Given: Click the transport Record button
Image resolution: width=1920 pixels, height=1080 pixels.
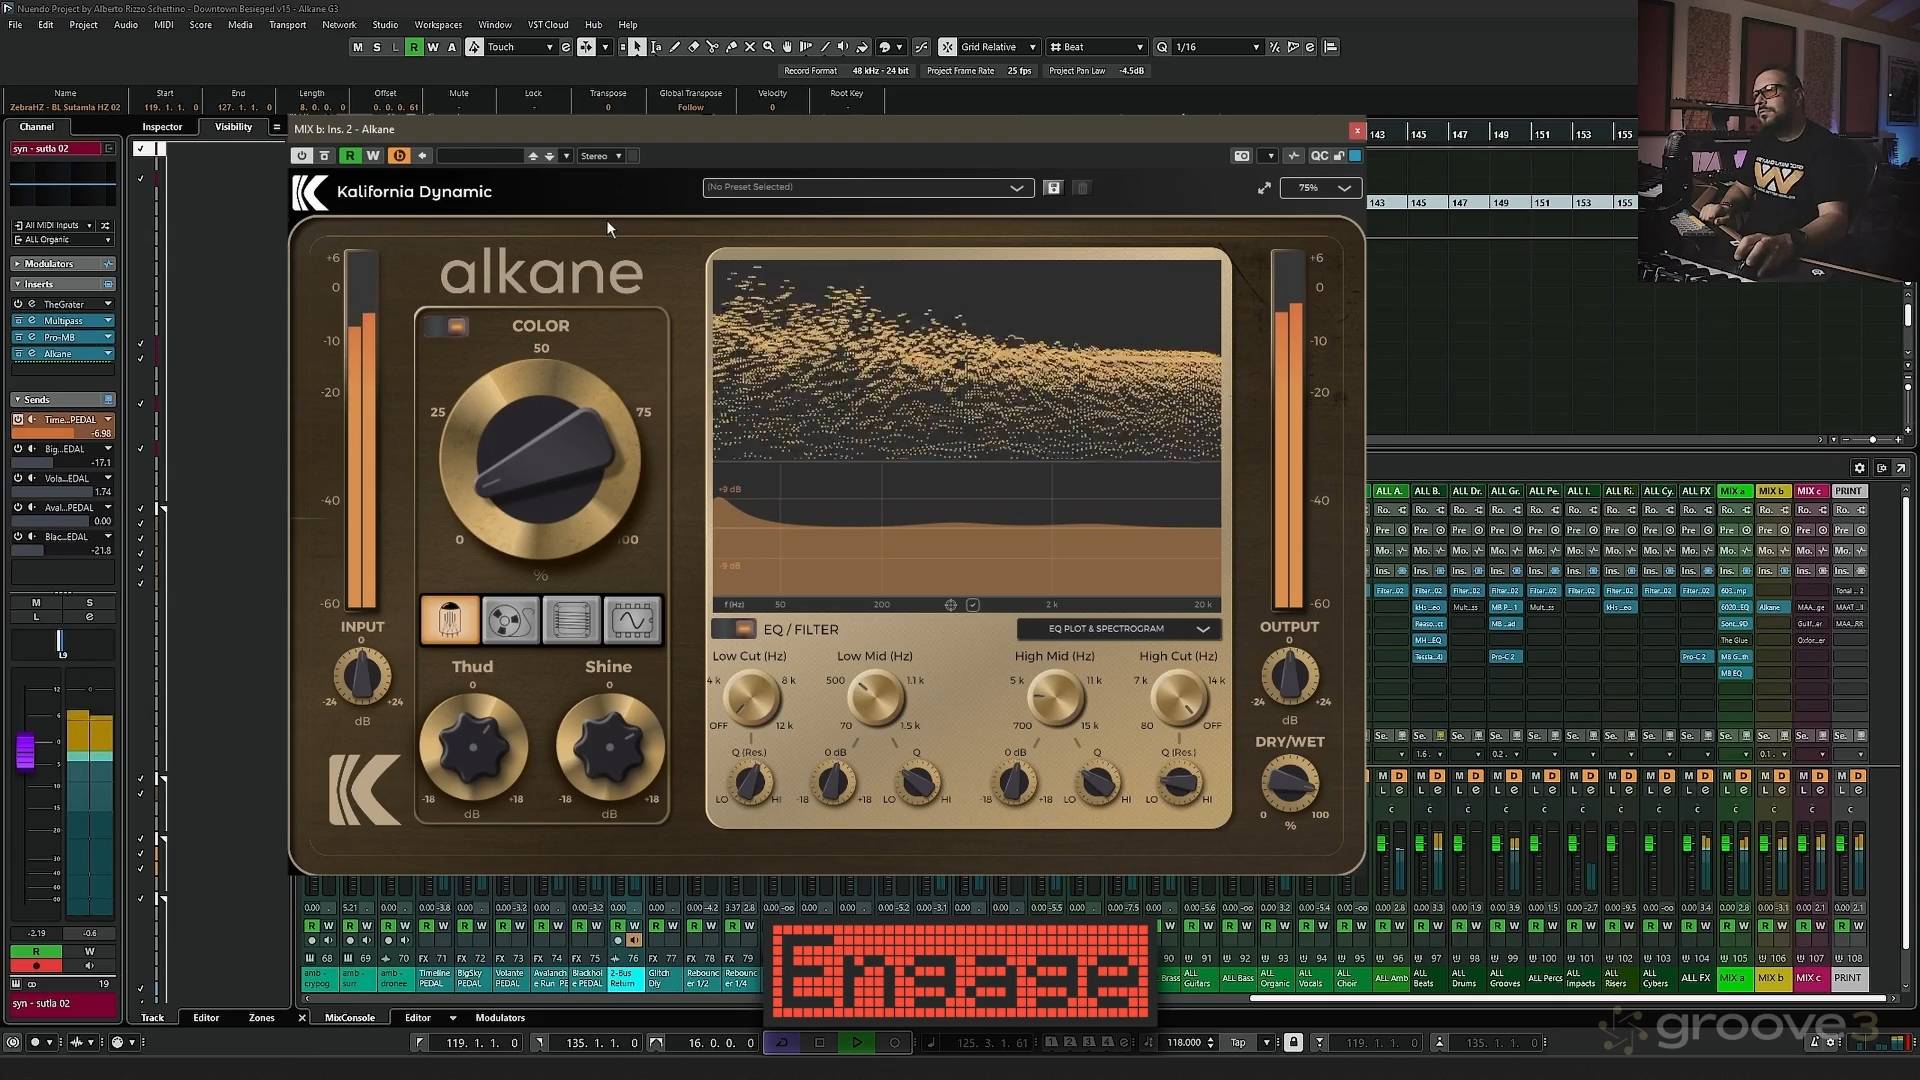Looking at the screenshot, I should [x=894, y=1043].
